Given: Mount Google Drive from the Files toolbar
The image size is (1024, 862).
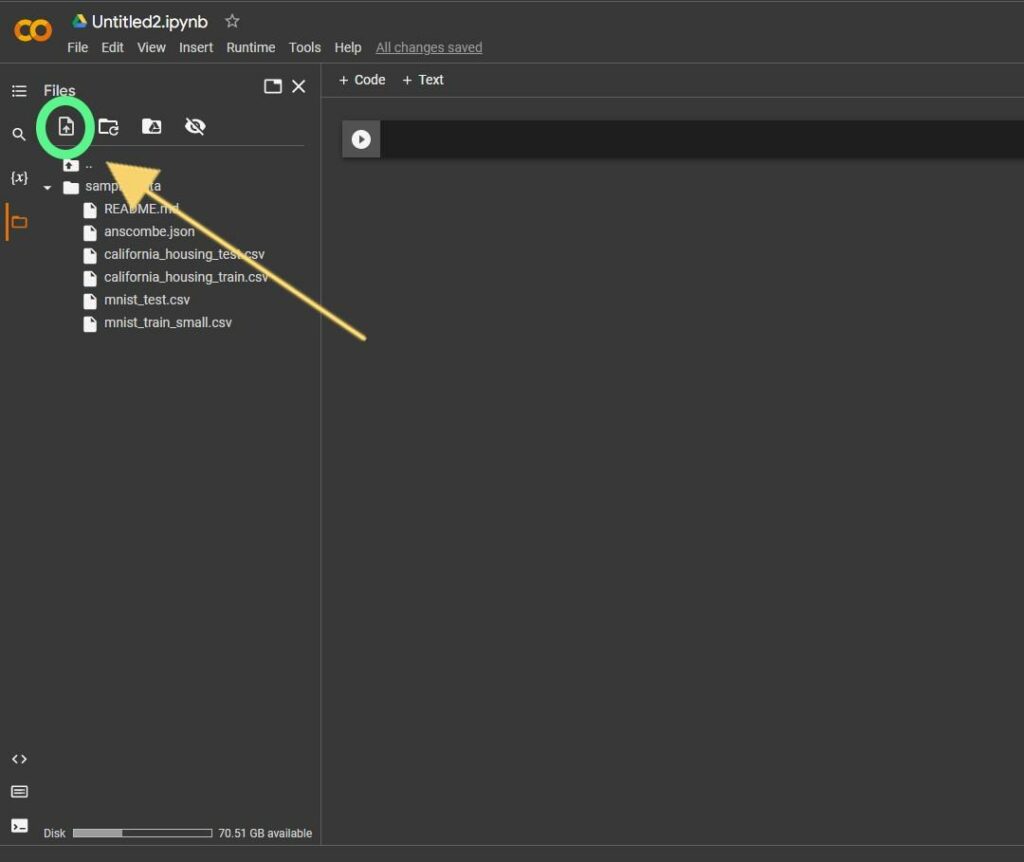Looking at the screenshot, I should pyautogui.click(x=152, y=126).
